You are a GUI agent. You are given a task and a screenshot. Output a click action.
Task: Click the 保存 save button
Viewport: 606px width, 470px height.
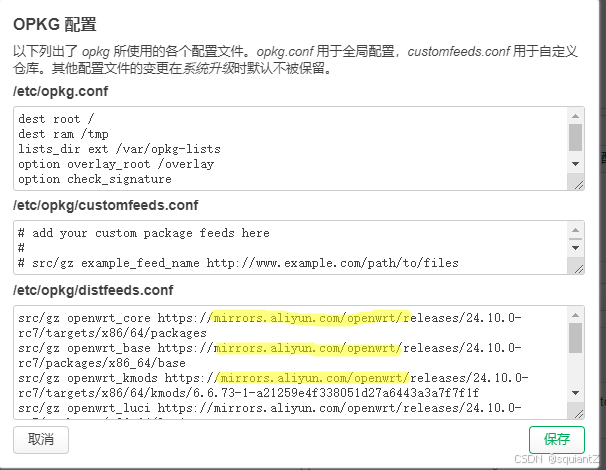[557, 439]
